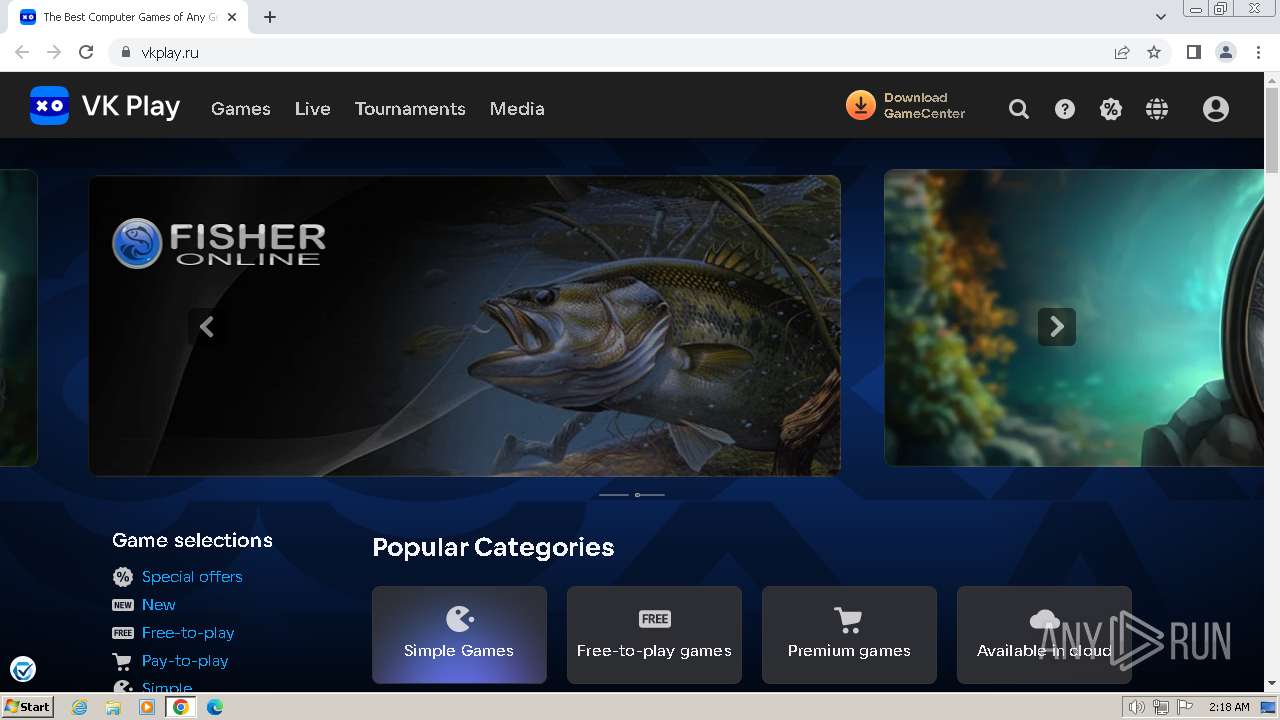Viewport: 1280px width, 720px height.
Task: Click the taskbar clock 2:18 AM
Action: click(x=1229, y=707)
